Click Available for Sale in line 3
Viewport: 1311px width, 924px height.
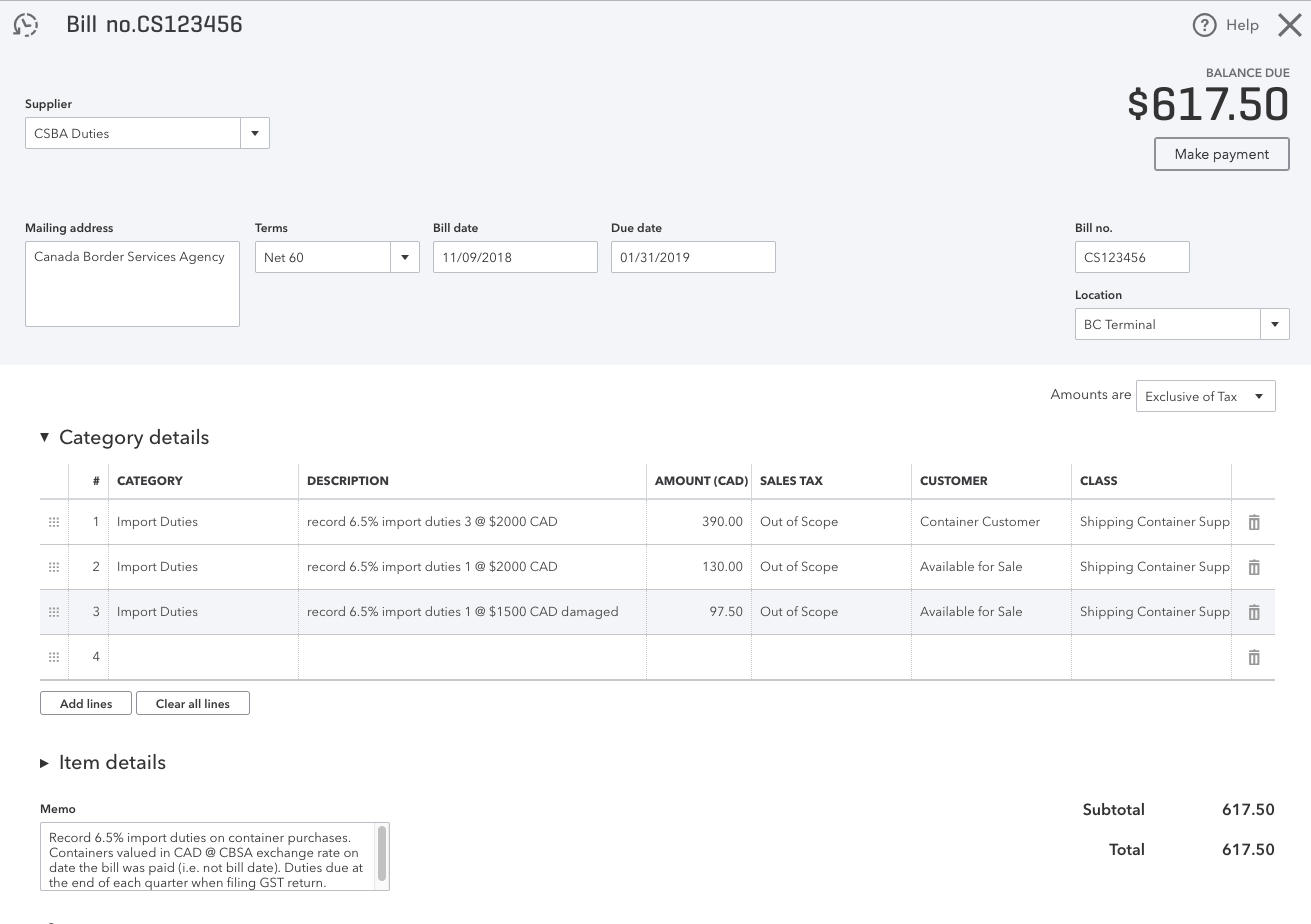[971, 612]
